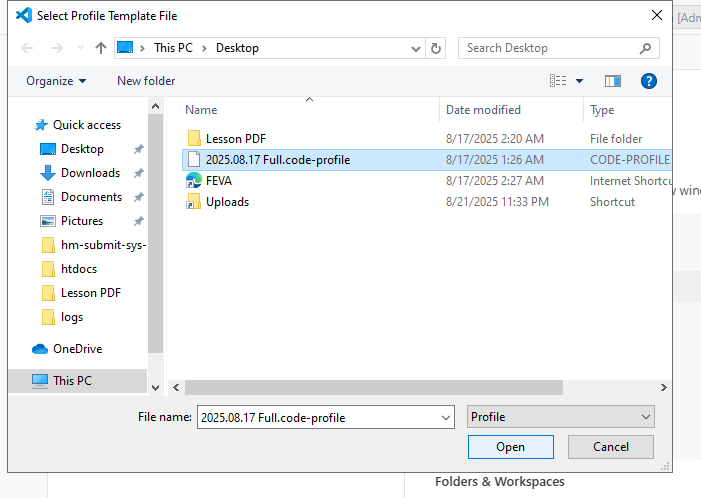Select the FEVA Internet shortcut

coord(218,181)
